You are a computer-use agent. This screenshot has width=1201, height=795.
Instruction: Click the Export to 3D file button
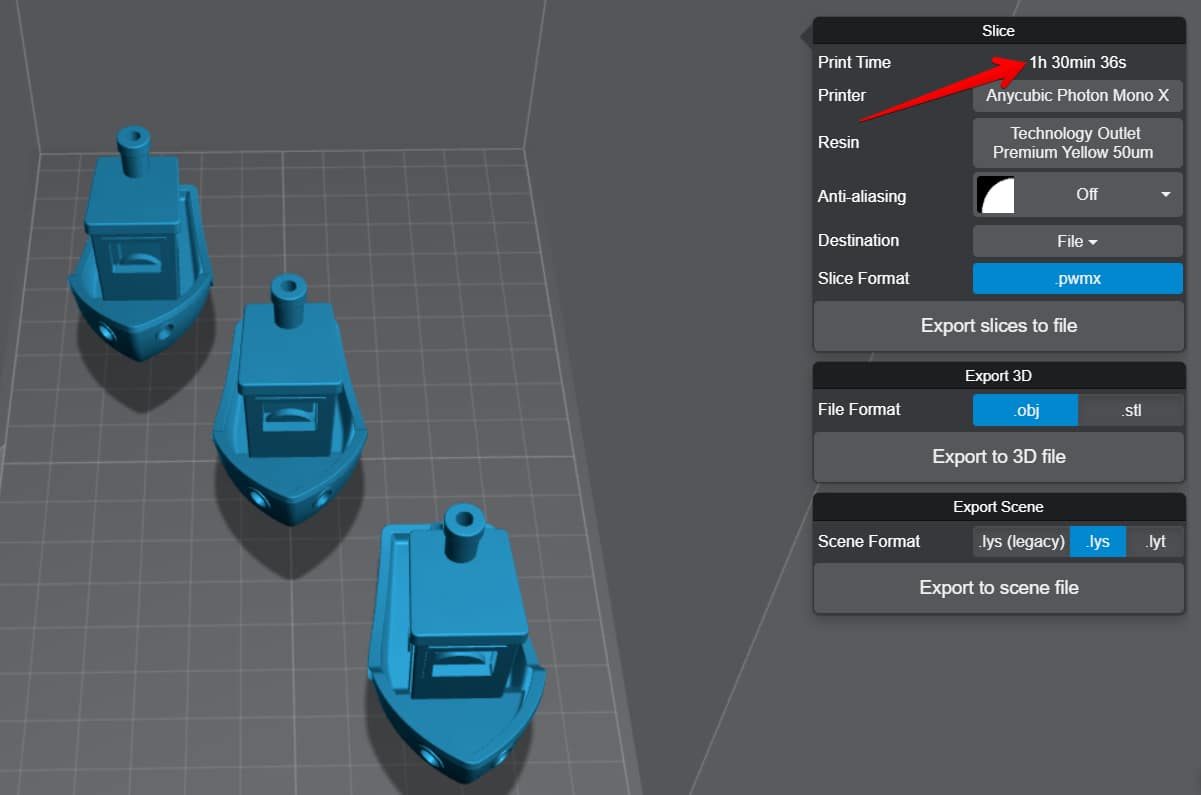click(998, 457)
